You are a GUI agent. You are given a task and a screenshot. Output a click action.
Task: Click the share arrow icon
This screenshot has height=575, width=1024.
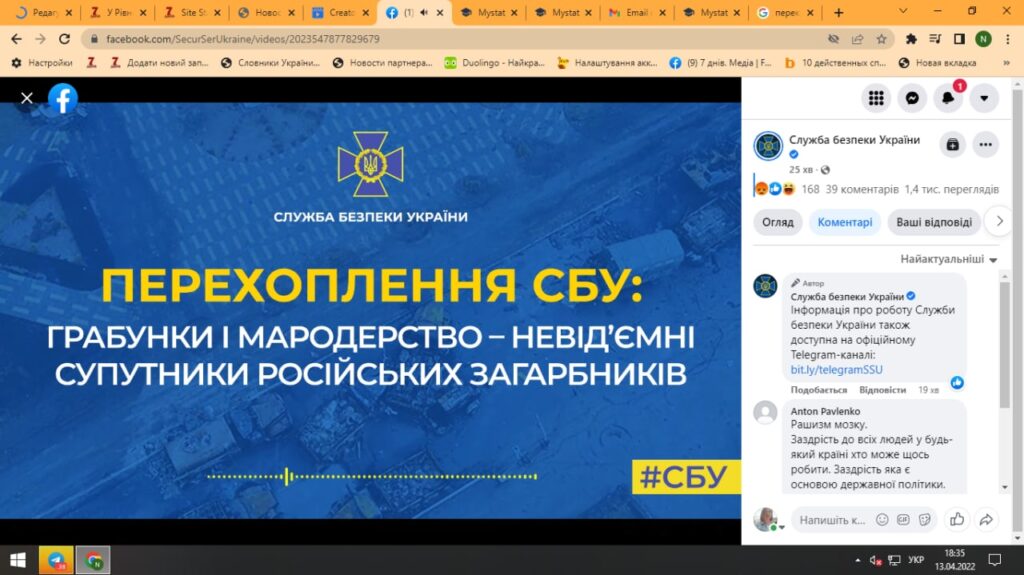[x=986, y=519]
